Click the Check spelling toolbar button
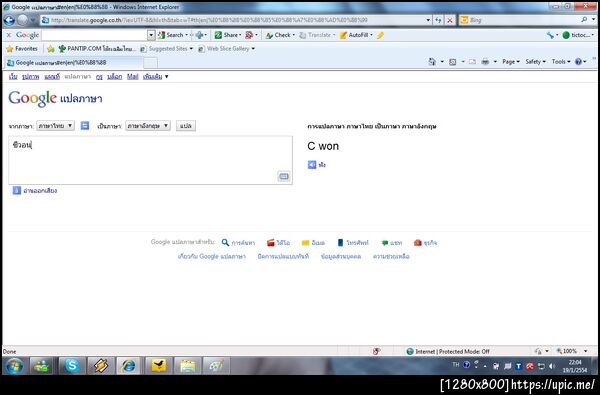Image resolution: width=600 pixels, height=395 pixels. click(279, 35)
